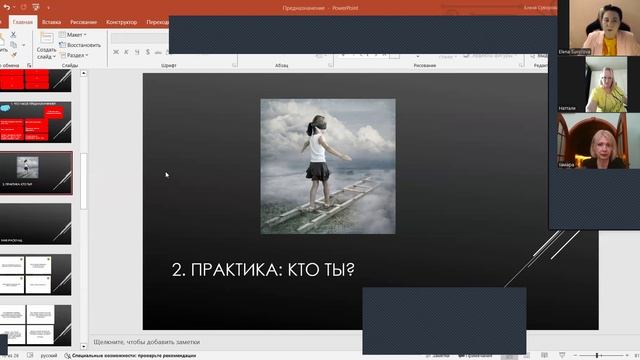Expand the Copy options arrow

click(x=24, y=45)
